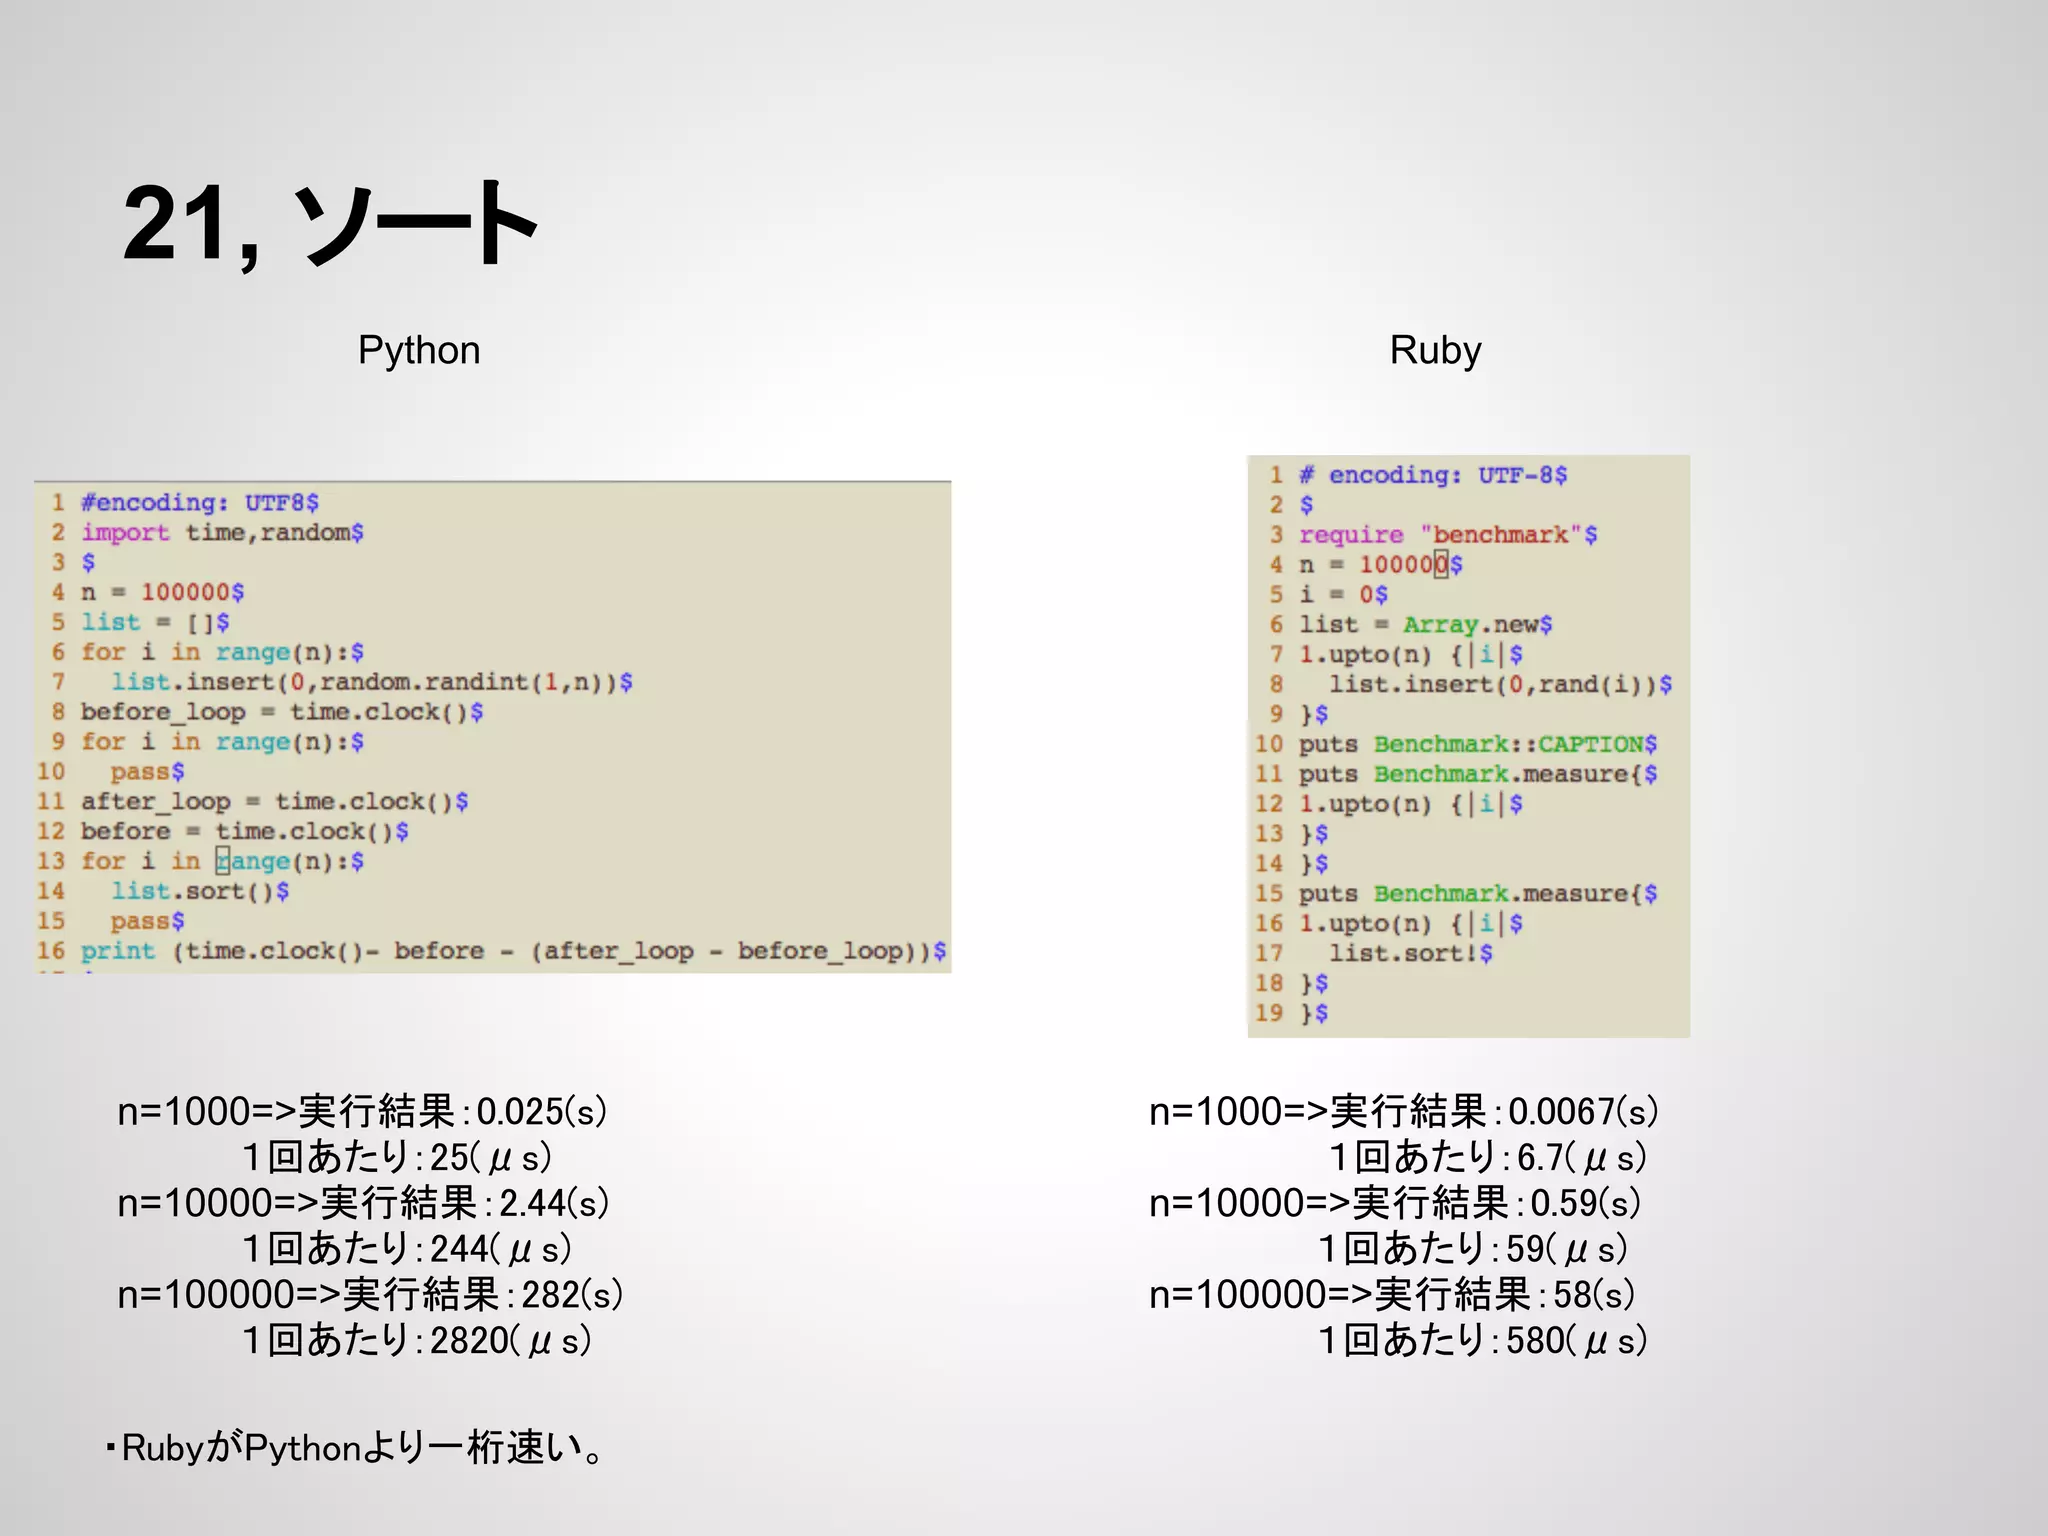The height and width of the screenshot is (1536, 2048).
Task: Click the conclusion "RubyがPythonより一桁速い。"
Action: point(355,1448)
